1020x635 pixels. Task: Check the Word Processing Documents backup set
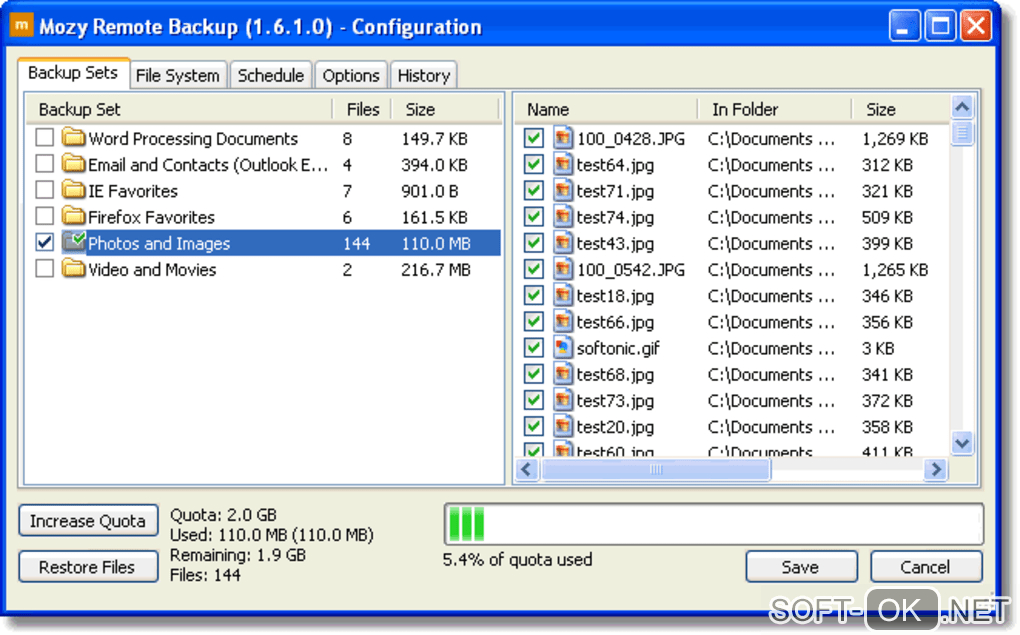click(44, 137)
